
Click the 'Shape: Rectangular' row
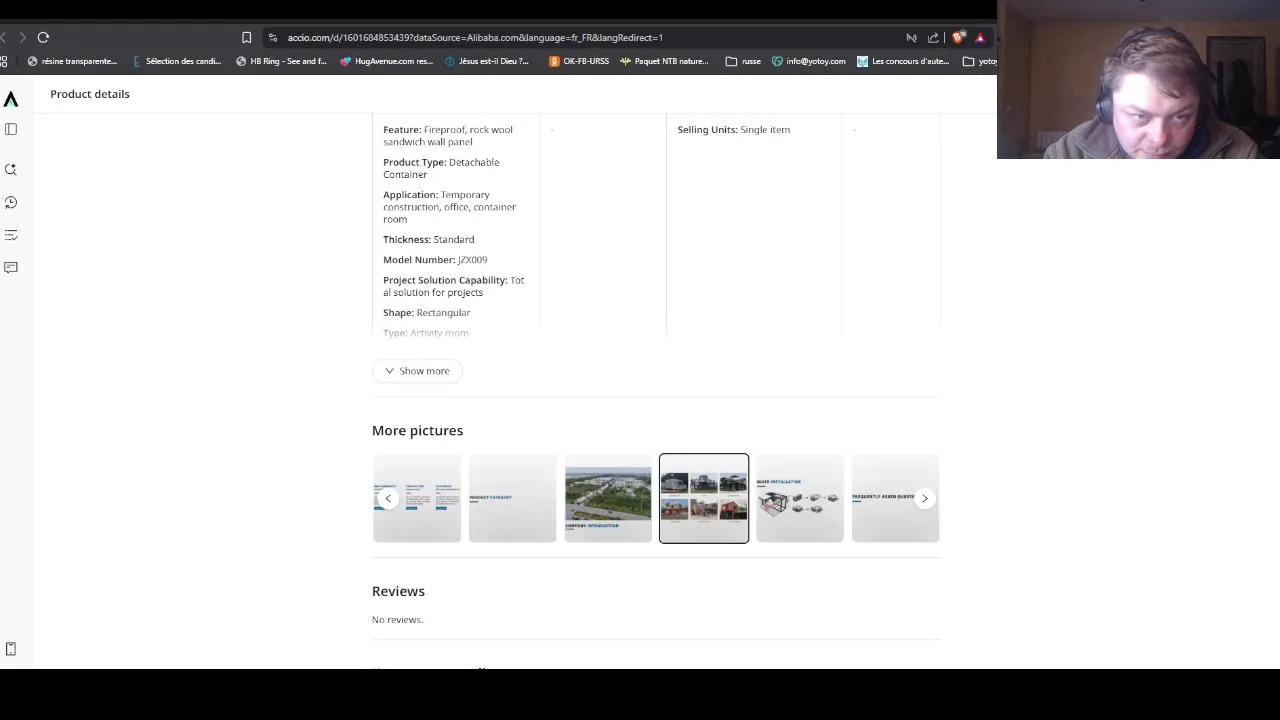pyautogui.click(x=426, y=313)
